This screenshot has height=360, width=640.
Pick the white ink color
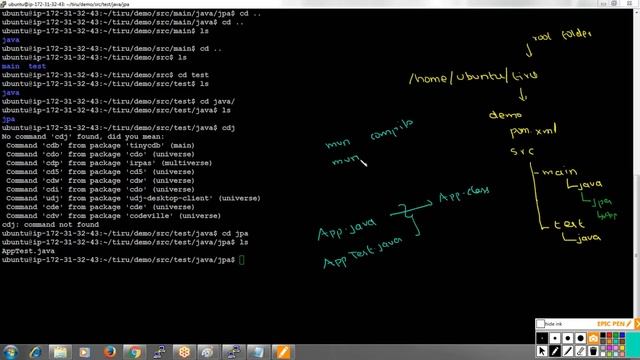(603, 354)
